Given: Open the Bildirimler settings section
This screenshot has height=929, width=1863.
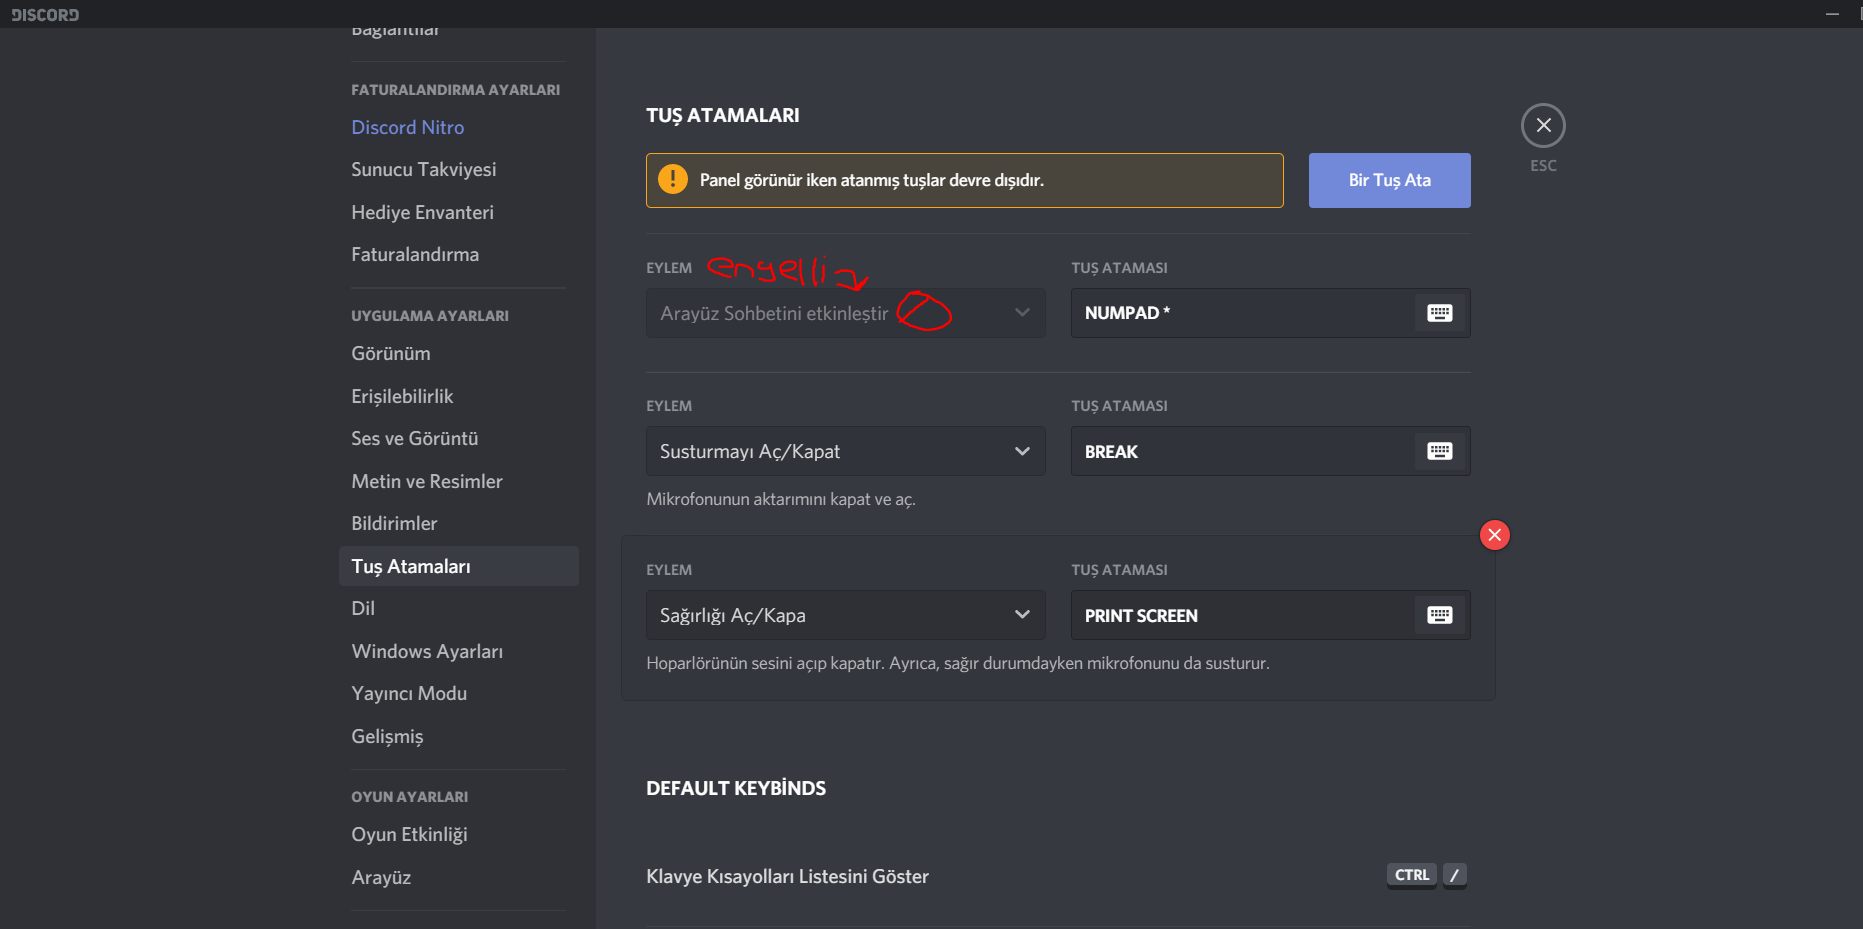Looking at the screenshot, I should pyautogui.click(x=394, y=523).
